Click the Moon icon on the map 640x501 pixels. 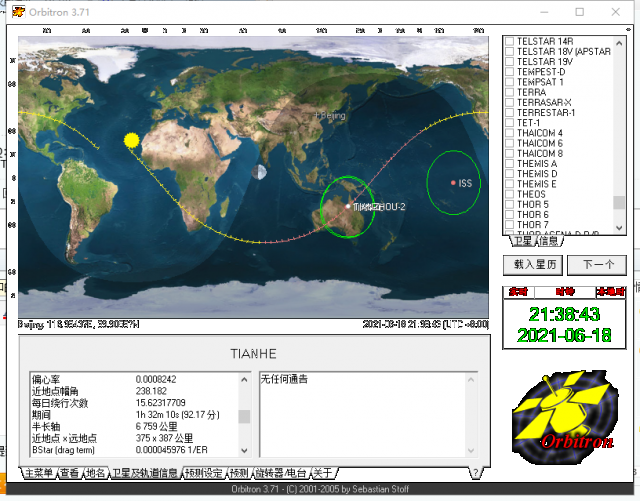(259, 172)
